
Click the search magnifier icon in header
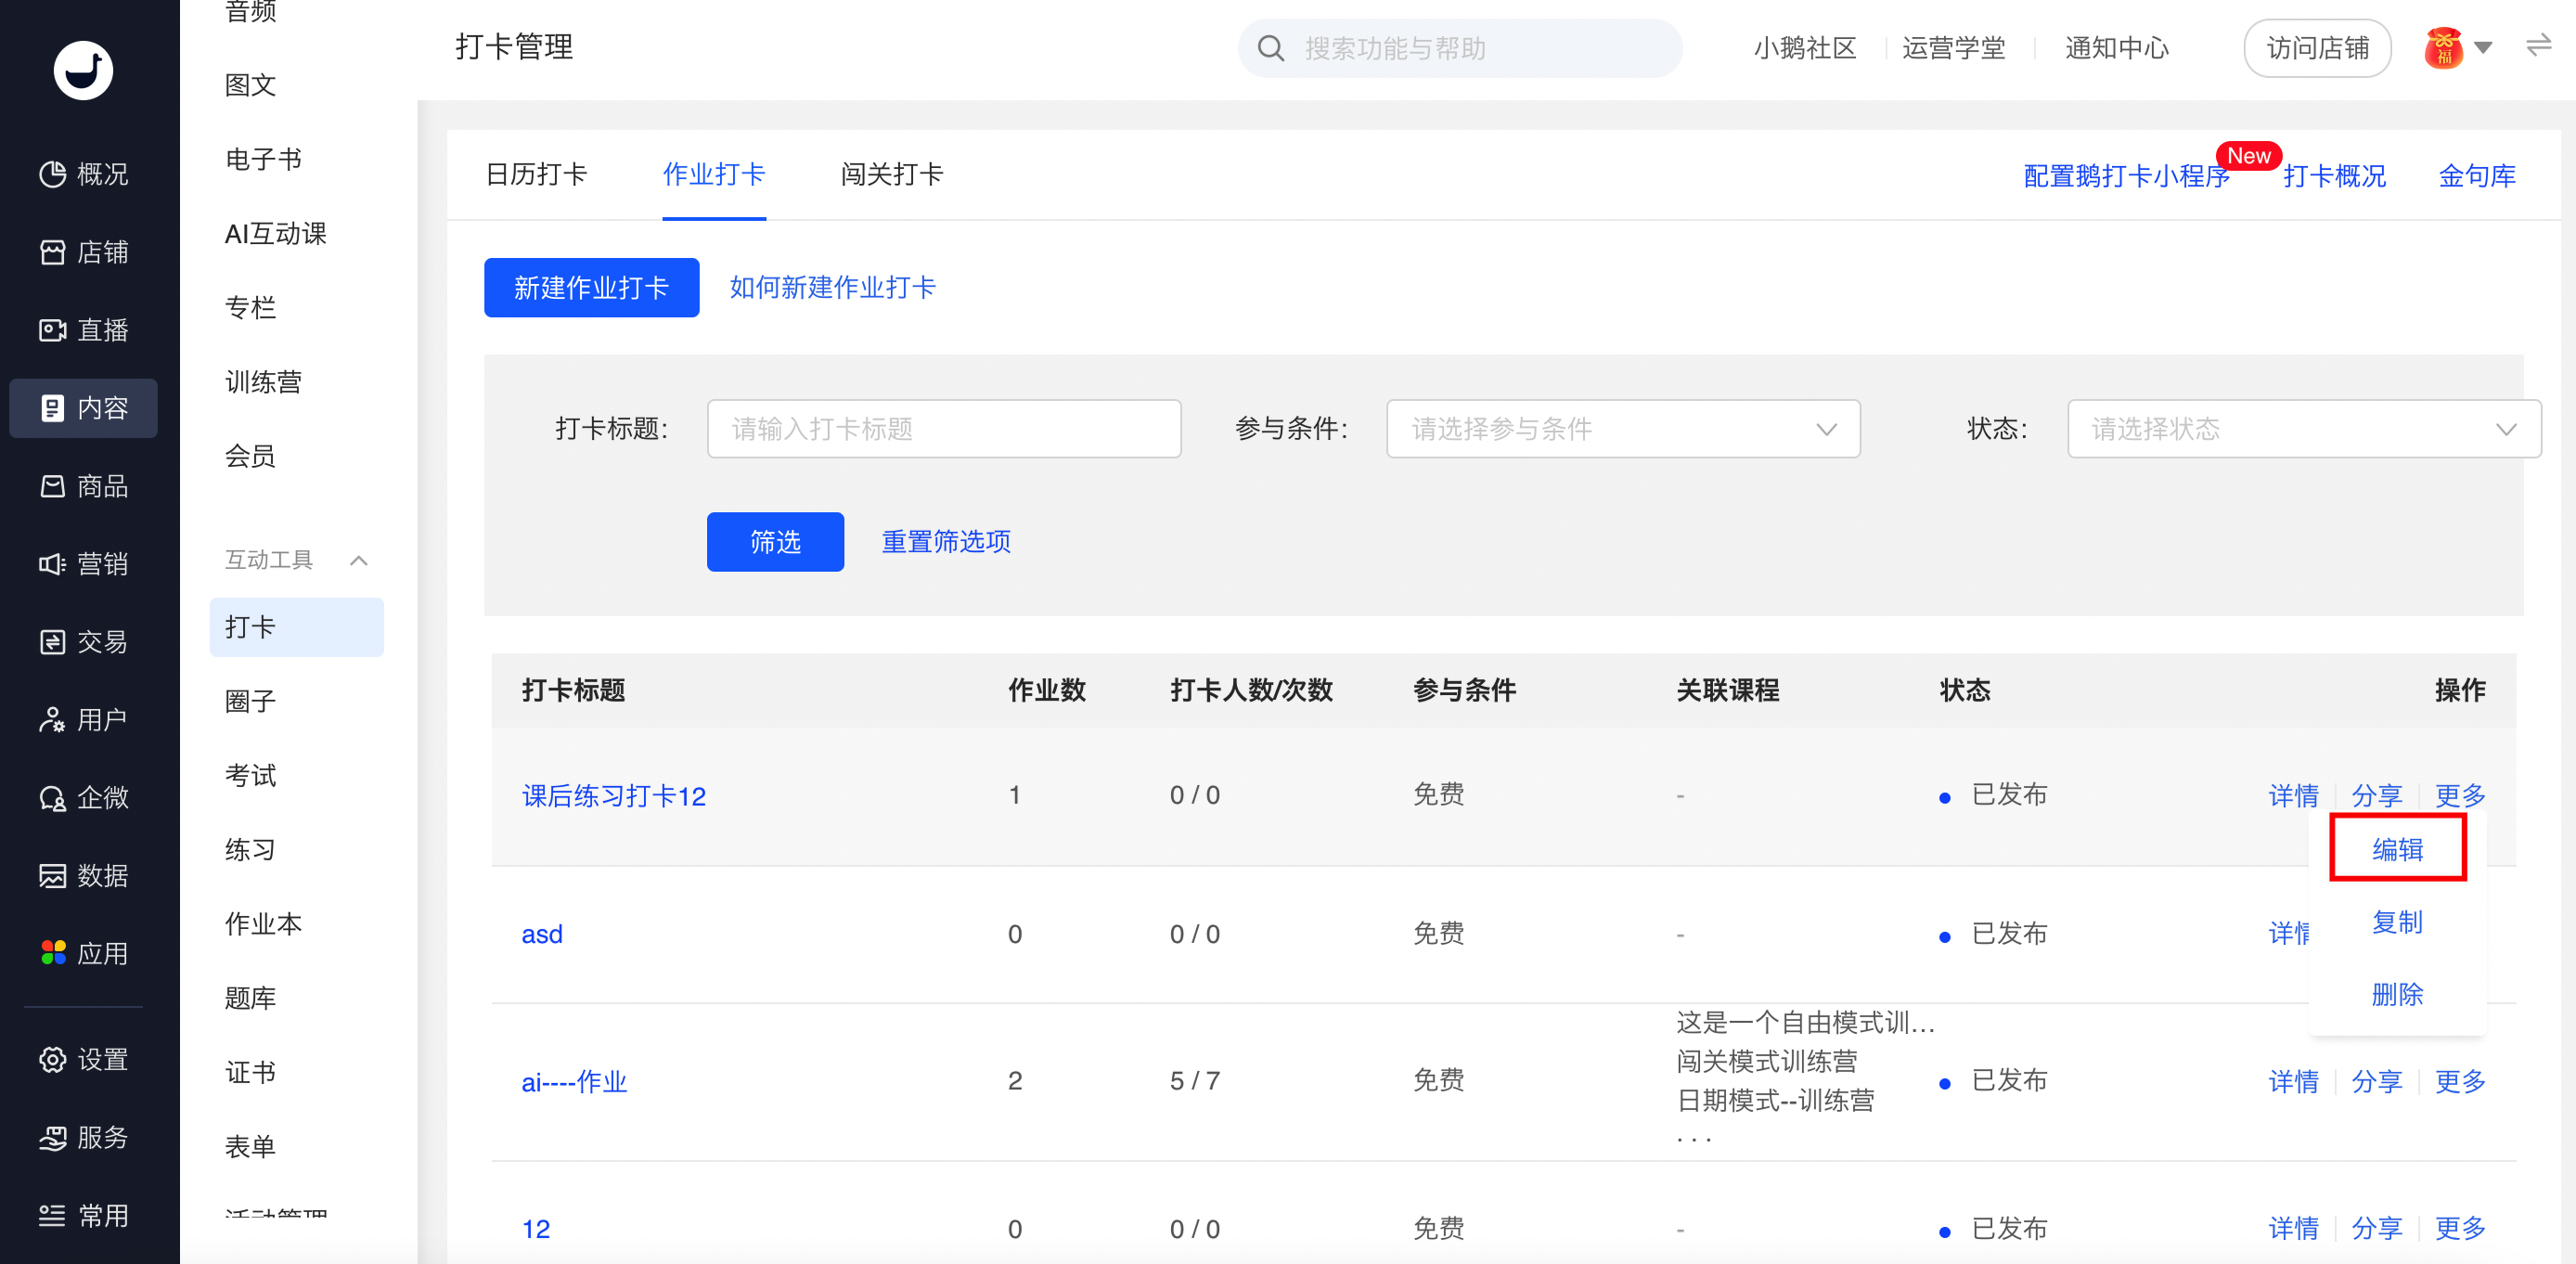coord(1270,48)
